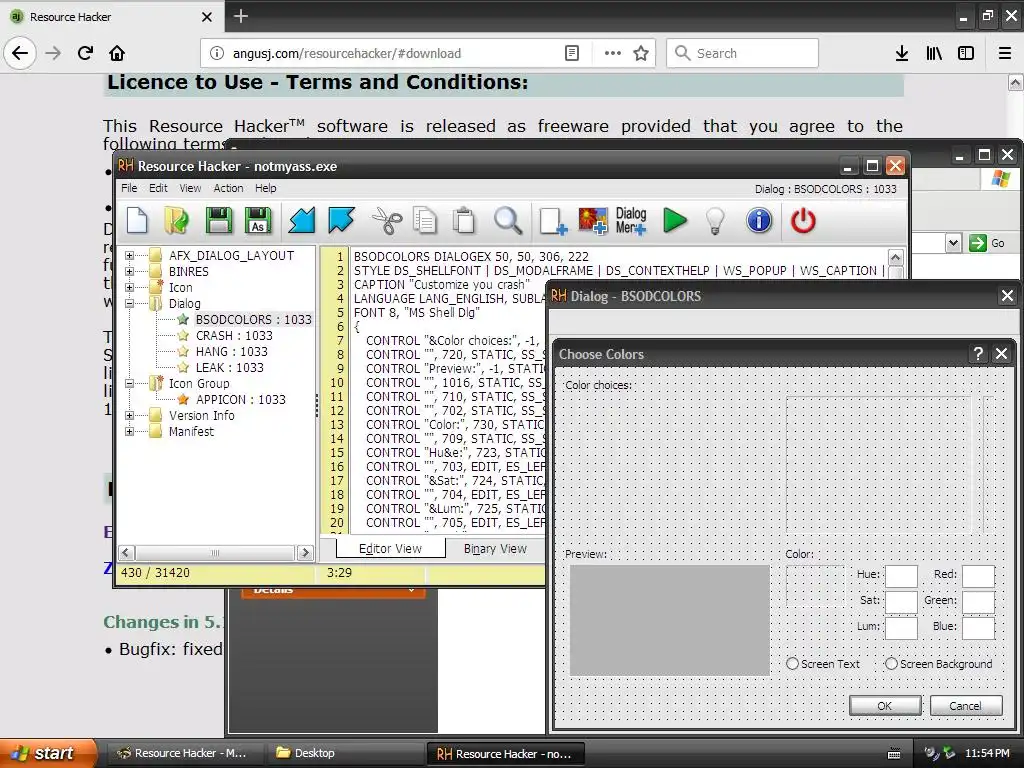Image resolution: width=1024 pixels, height=768 pixels.
Task: Click the Add image resource icon
Action: [x=593, y=221]
